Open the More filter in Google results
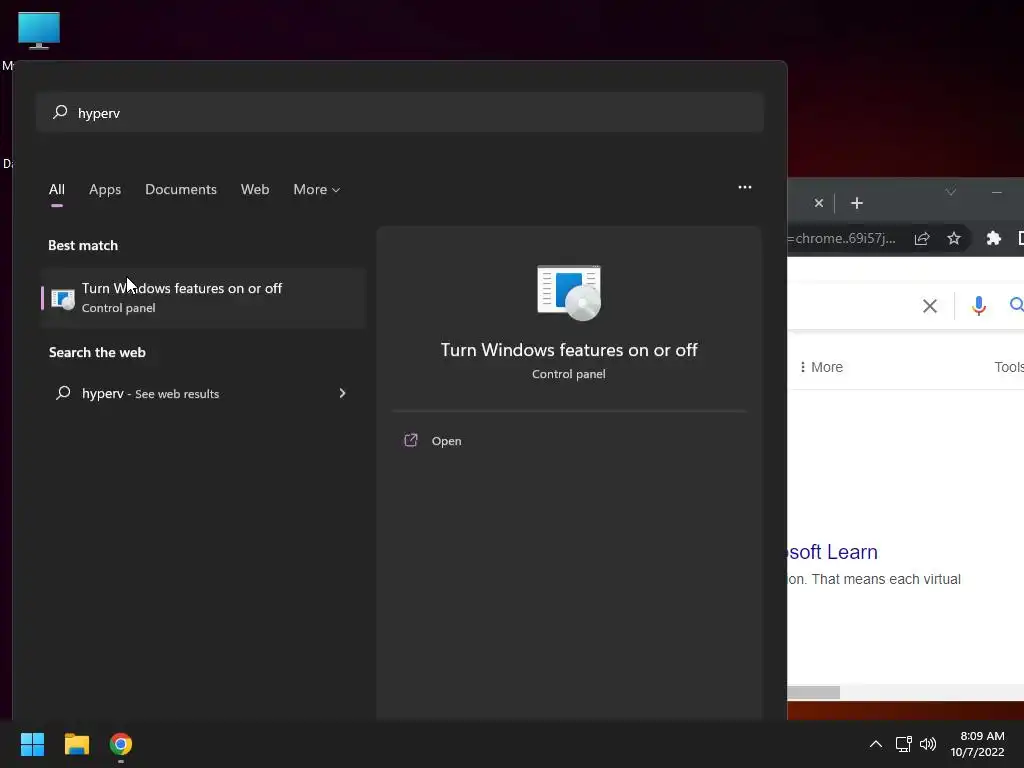This screenshot has width=1024, height=768. tap(821, 367)
